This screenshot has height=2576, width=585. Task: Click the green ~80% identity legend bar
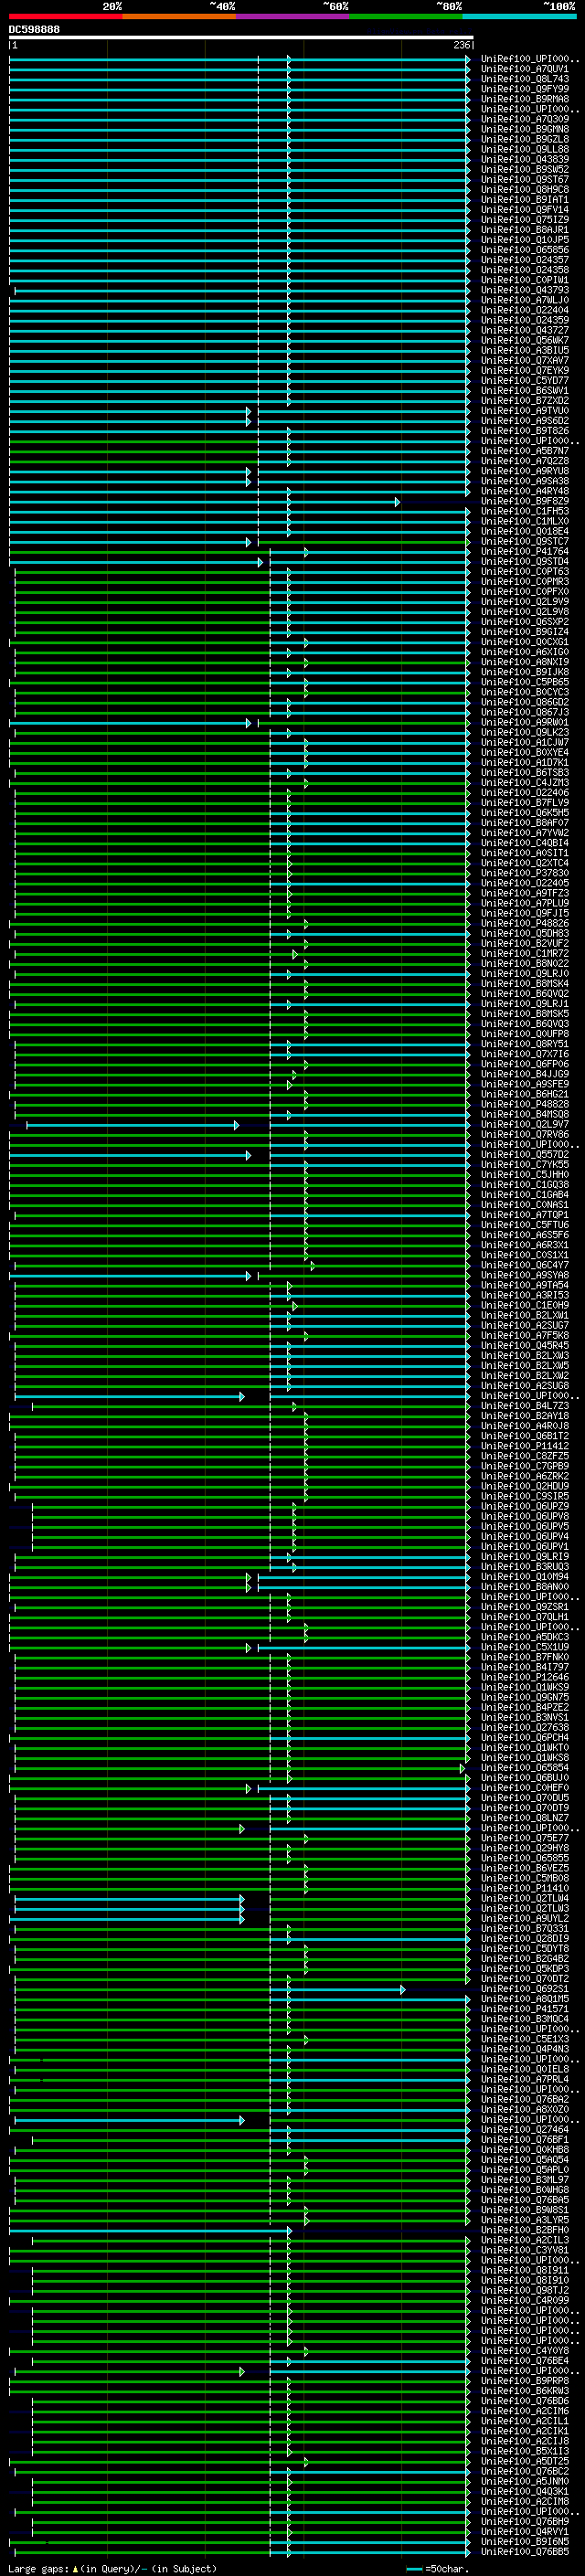406,17
